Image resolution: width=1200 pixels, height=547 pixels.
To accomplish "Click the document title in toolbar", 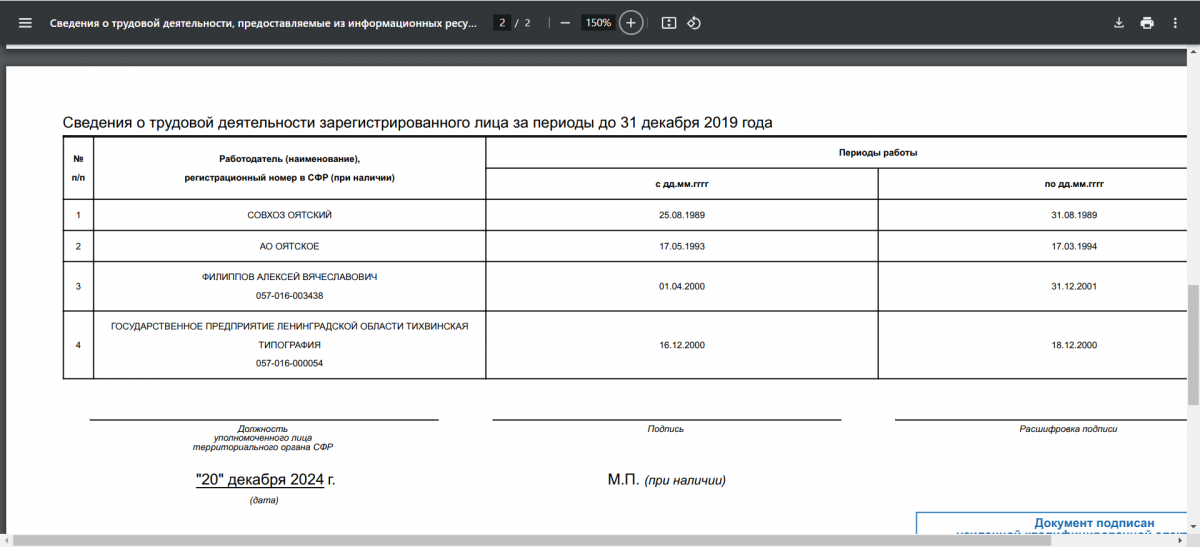I will coord(264,23).
